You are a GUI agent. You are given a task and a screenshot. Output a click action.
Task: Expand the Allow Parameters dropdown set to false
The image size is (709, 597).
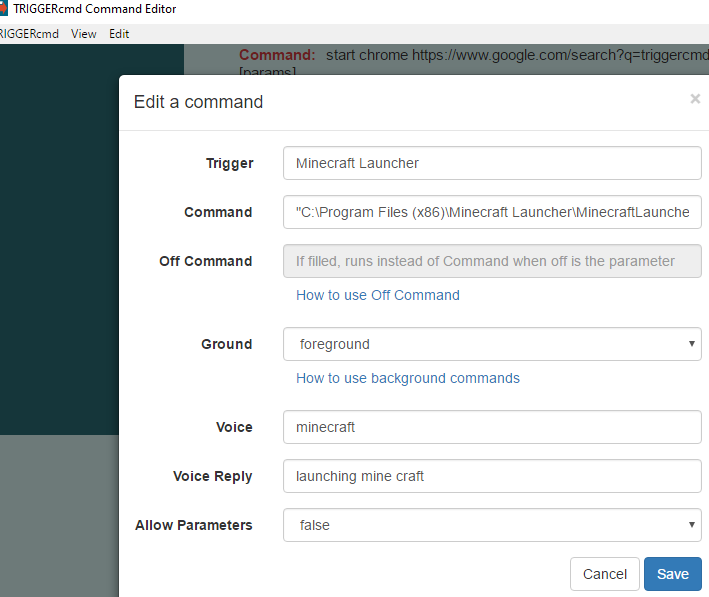click(492, 525)
